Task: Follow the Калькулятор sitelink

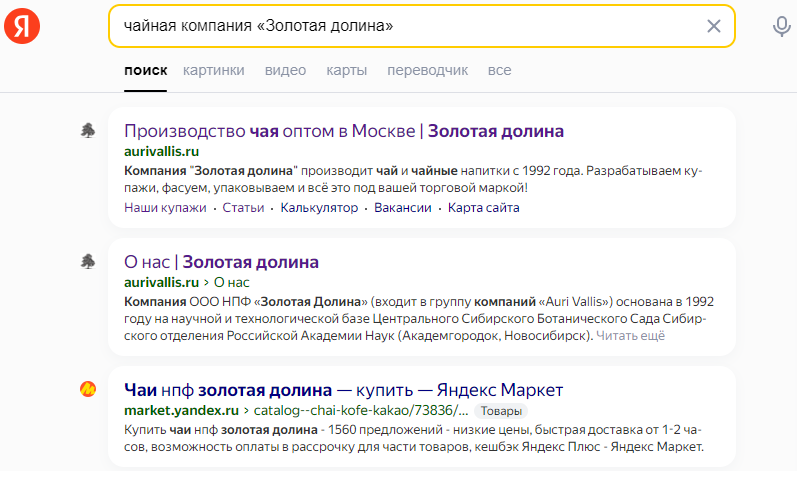Action: click(x=319, y=207)
